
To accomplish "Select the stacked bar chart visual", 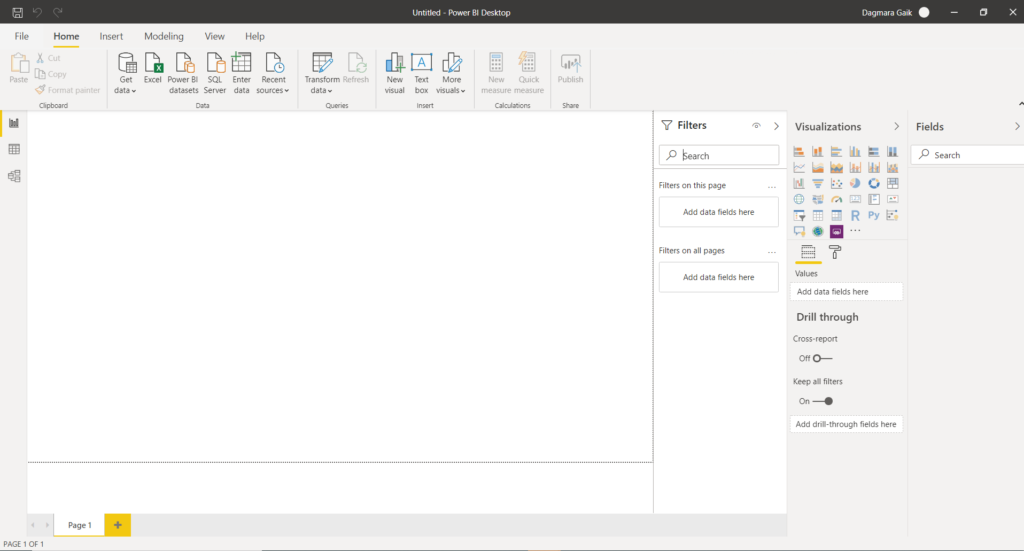I will click(799, 151).
